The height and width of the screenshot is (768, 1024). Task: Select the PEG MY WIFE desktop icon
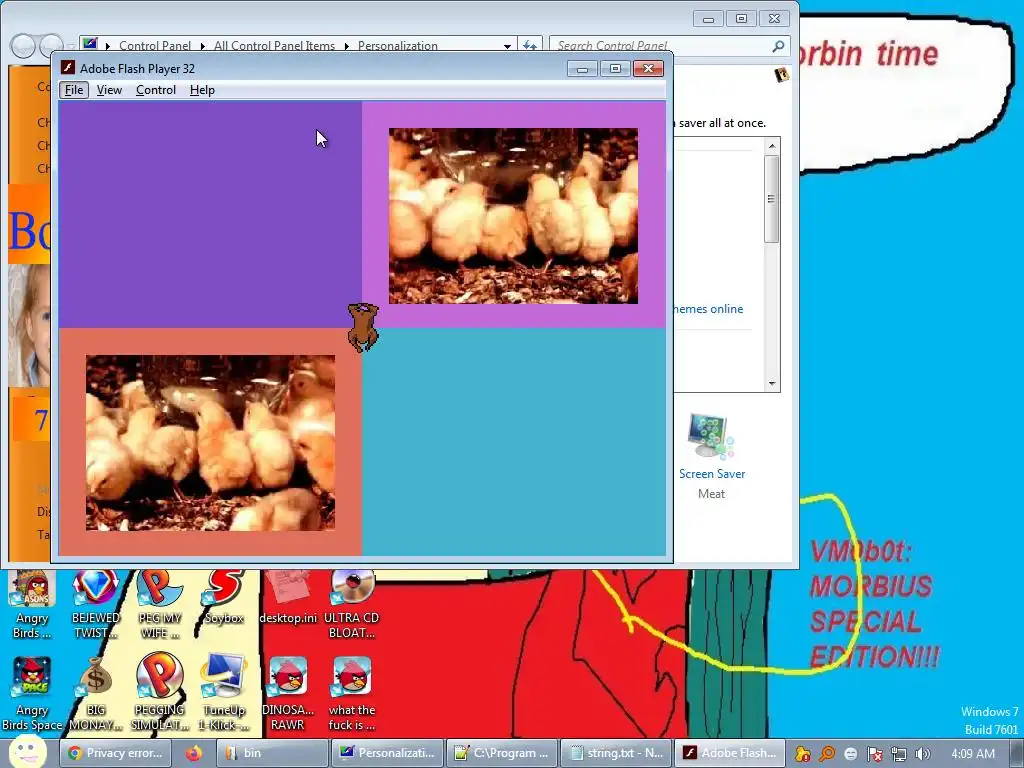pos(159,605)
